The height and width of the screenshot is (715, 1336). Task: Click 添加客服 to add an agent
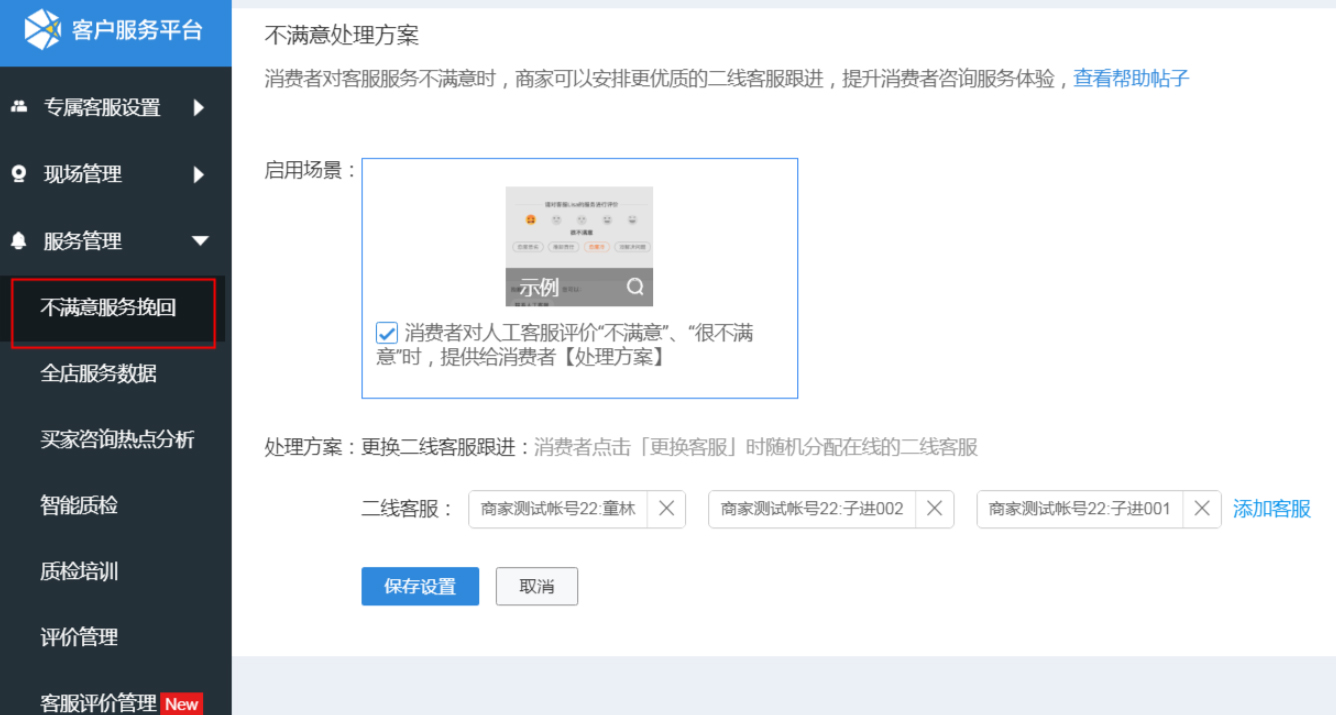[x=1271, y=509]
